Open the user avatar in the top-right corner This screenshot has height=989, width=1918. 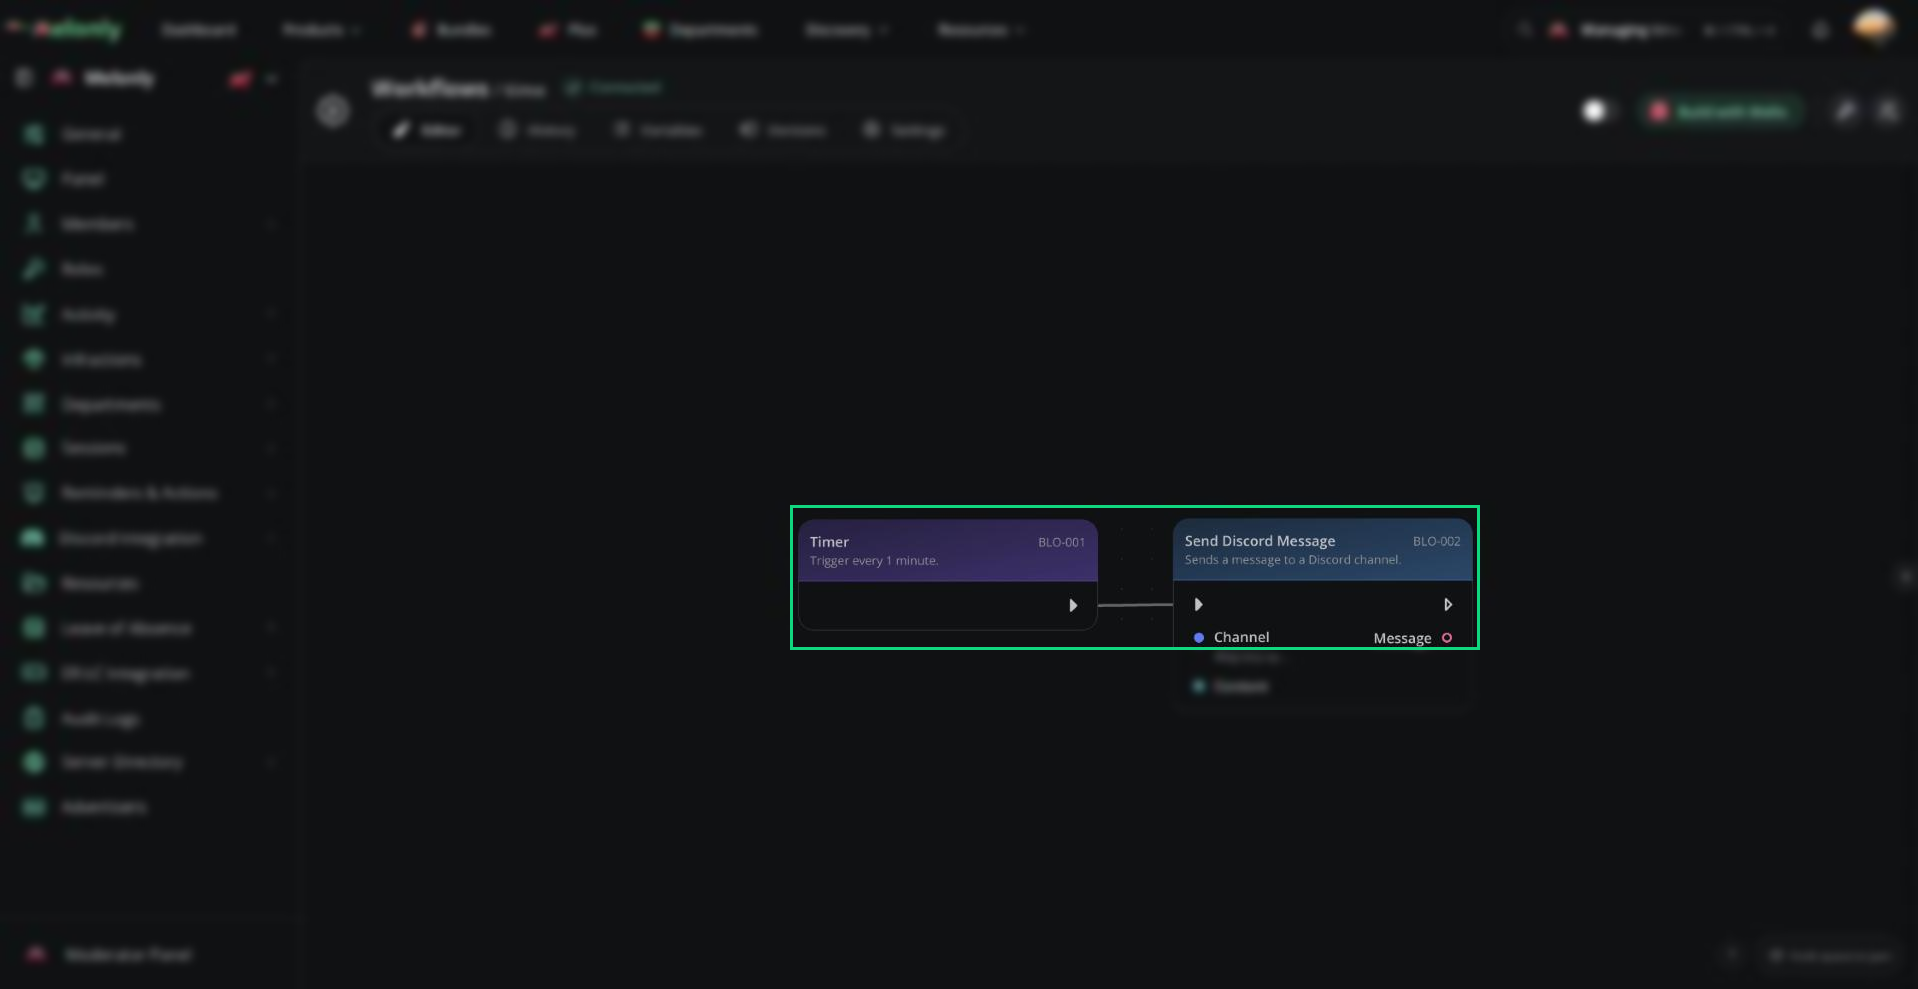[x=1873, y=27]
